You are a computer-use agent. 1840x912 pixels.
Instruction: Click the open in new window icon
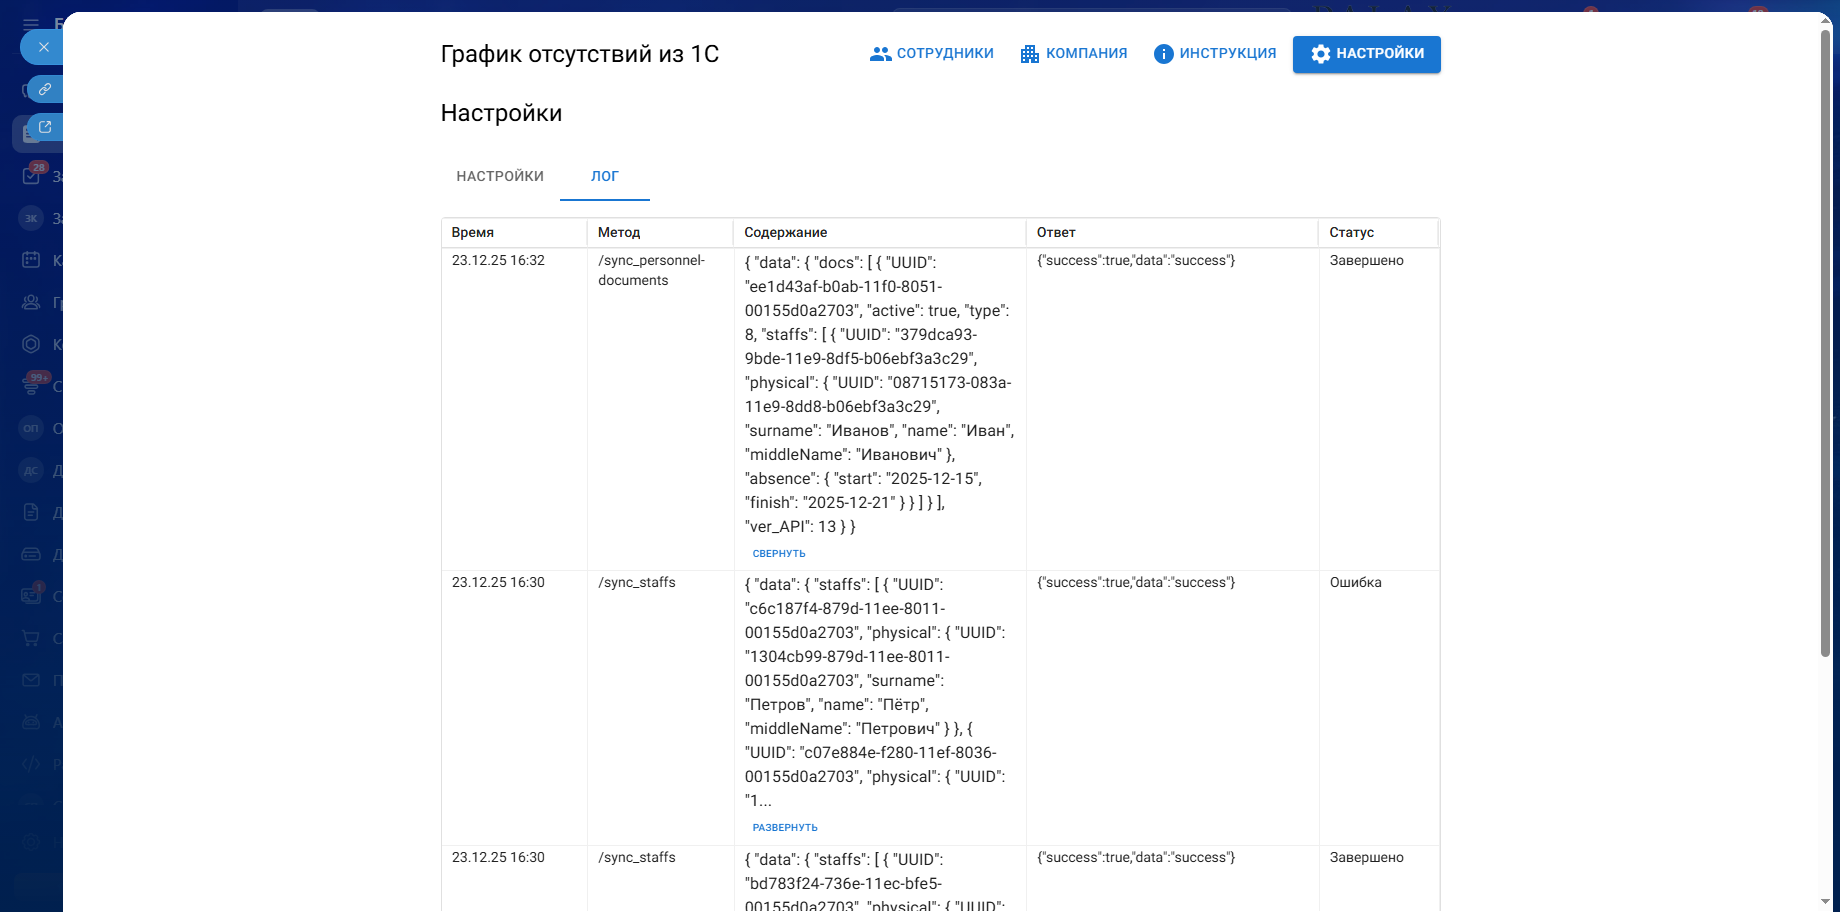(45, 127)
